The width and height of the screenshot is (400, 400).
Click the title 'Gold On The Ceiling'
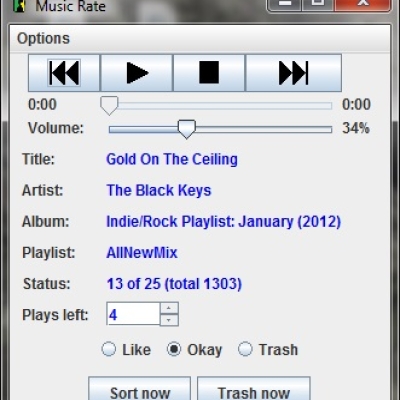click(x=172, y=159)
